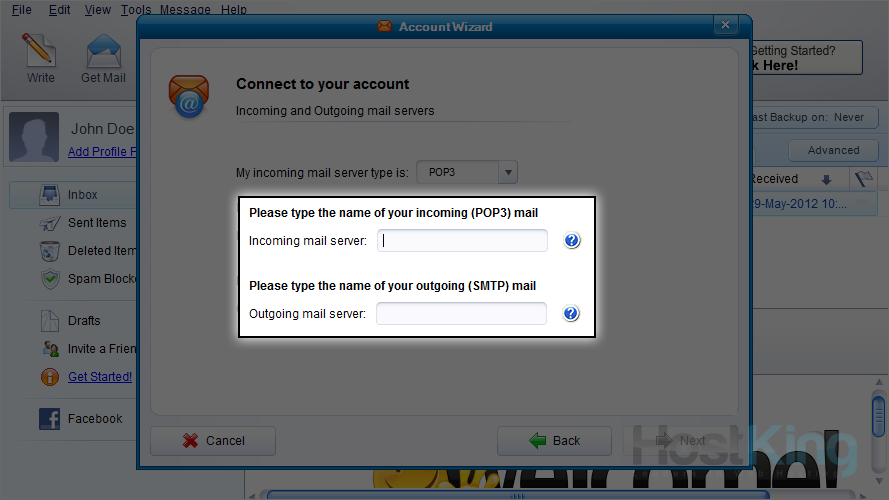
Task: Click the Received column sort arrow
Action: (x=826, y=180)
